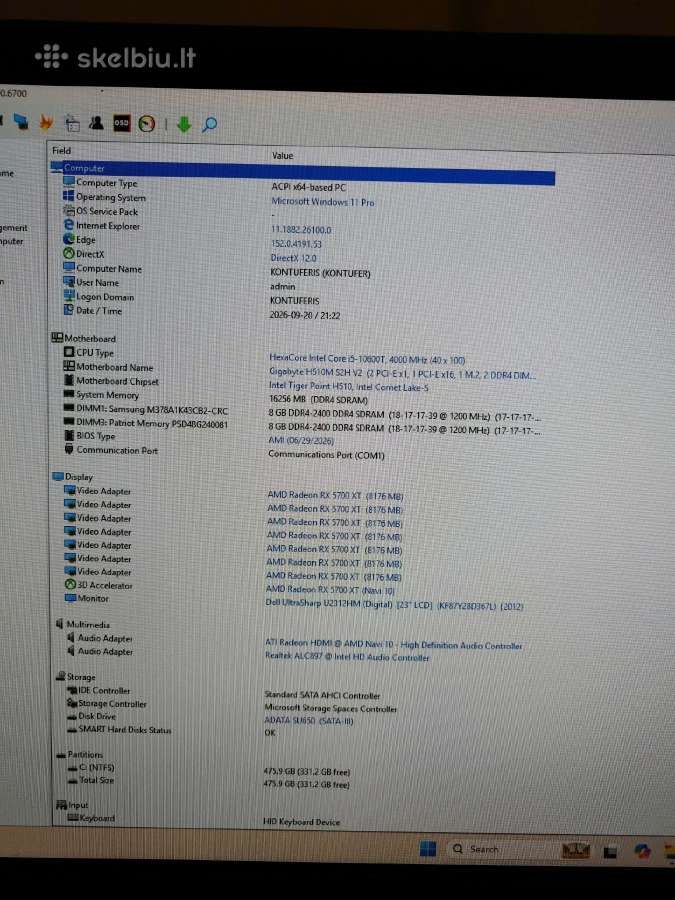The width and height of the screenshot is (675, 900).
Task: Select the Computer Name row
Action: coord(108,268)
